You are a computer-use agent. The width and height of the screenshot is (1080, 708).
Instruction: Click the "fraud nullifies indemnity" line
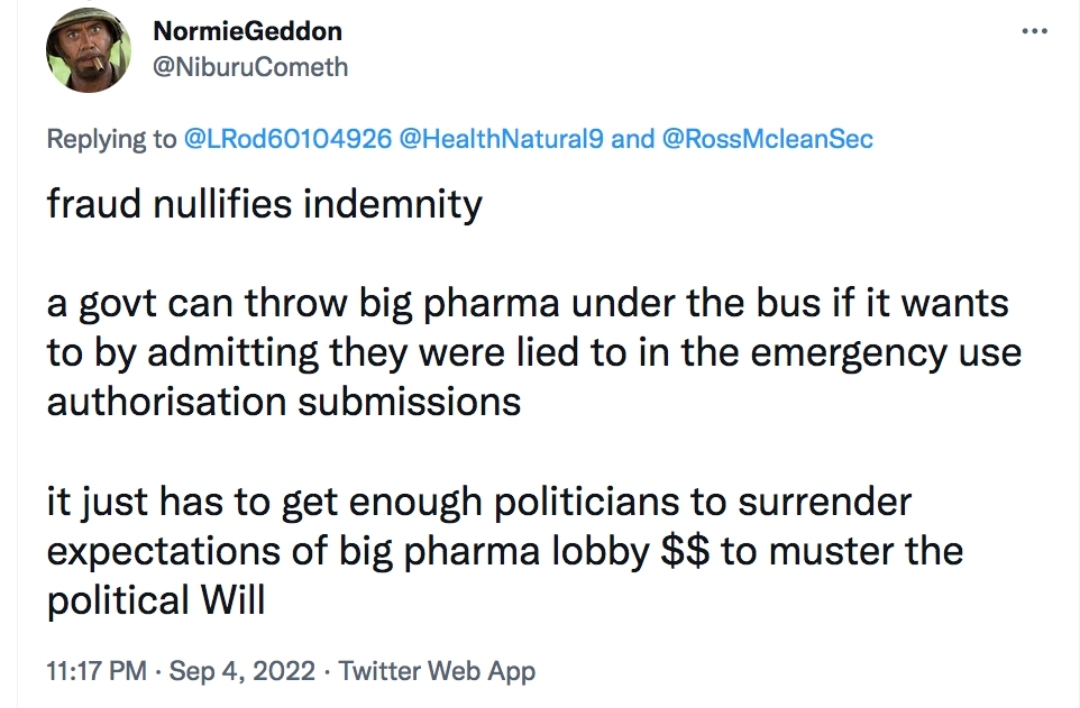point(264,205)
